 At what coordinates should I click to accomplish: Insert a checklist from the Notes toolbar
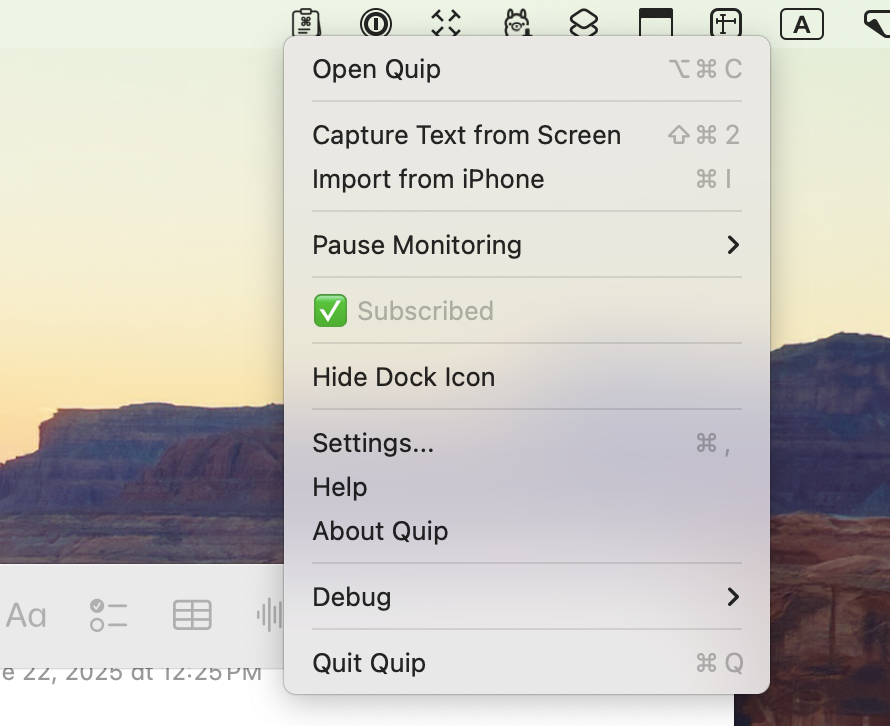[108, 615]
